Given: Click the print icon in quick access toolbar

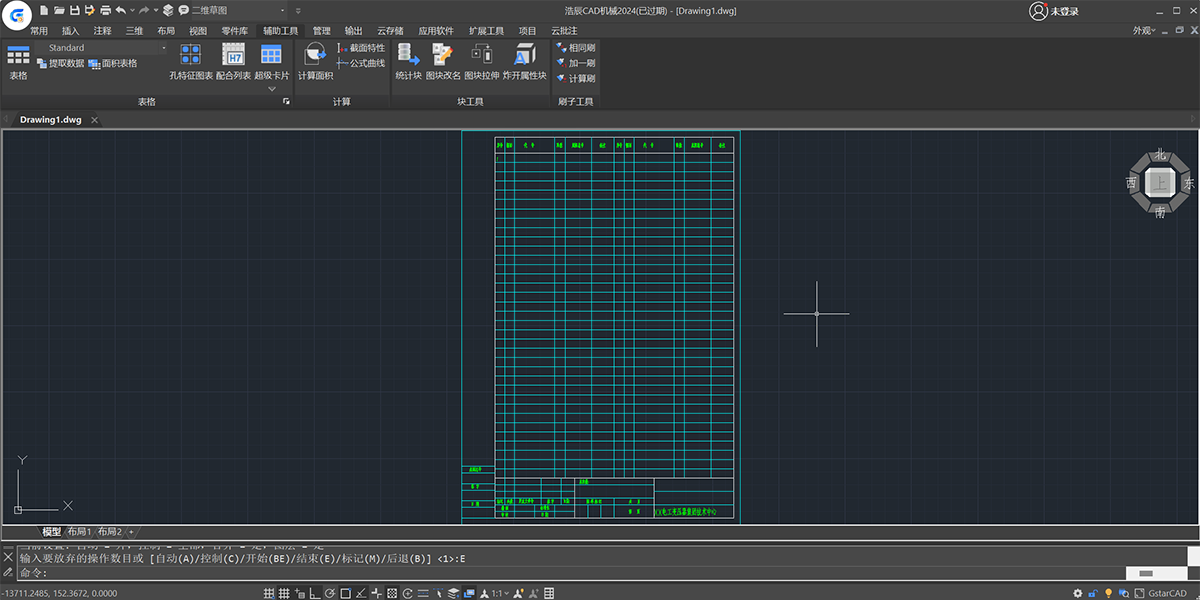Looking at the screenshot, I should click(x=105, y=10).
